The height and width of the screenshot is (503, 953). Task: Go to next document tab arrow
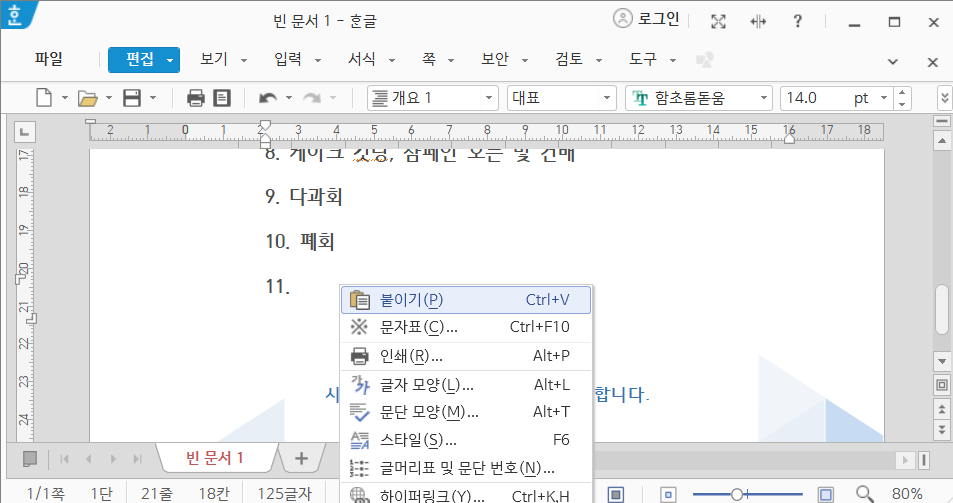(113, 459)
